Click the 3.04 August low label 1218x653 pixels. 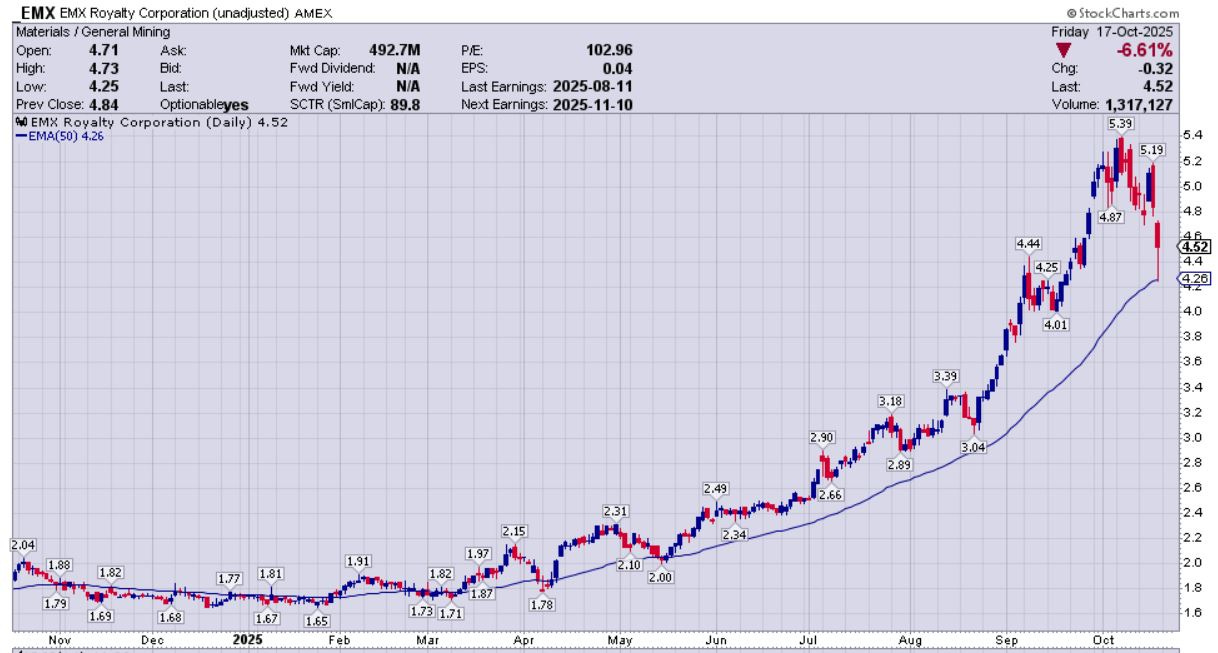coord(973,448)
